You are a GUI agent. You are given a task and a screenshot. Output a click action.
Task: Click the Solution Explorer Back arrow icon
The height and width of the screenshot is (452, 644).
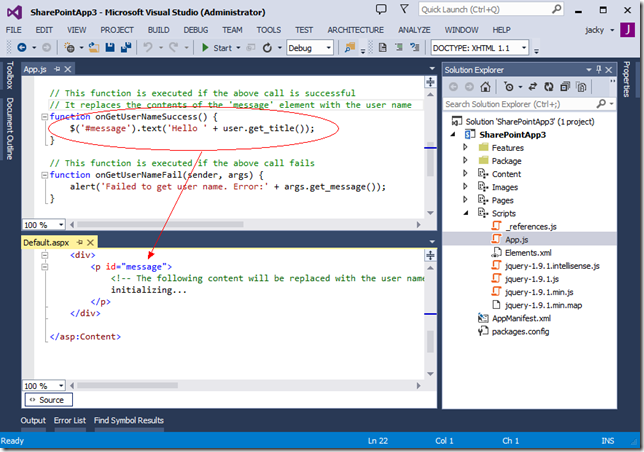point(453,87)
